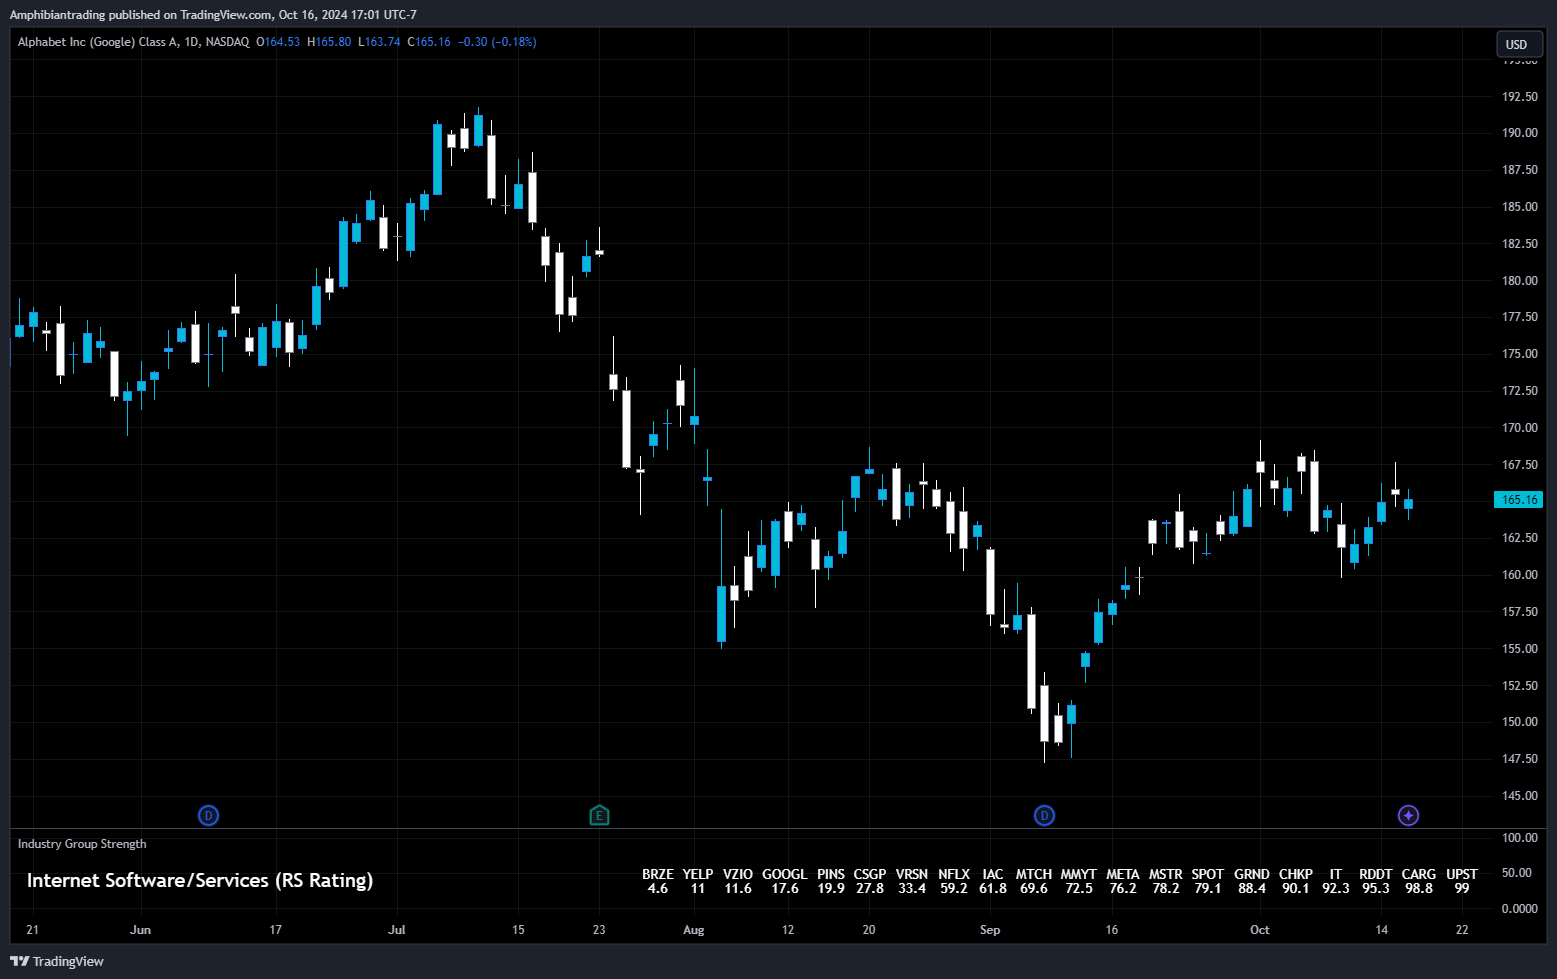The image size is (1557, 979).
Task: Click the RDDT ticker label
Action: (x=1376, y=874)
